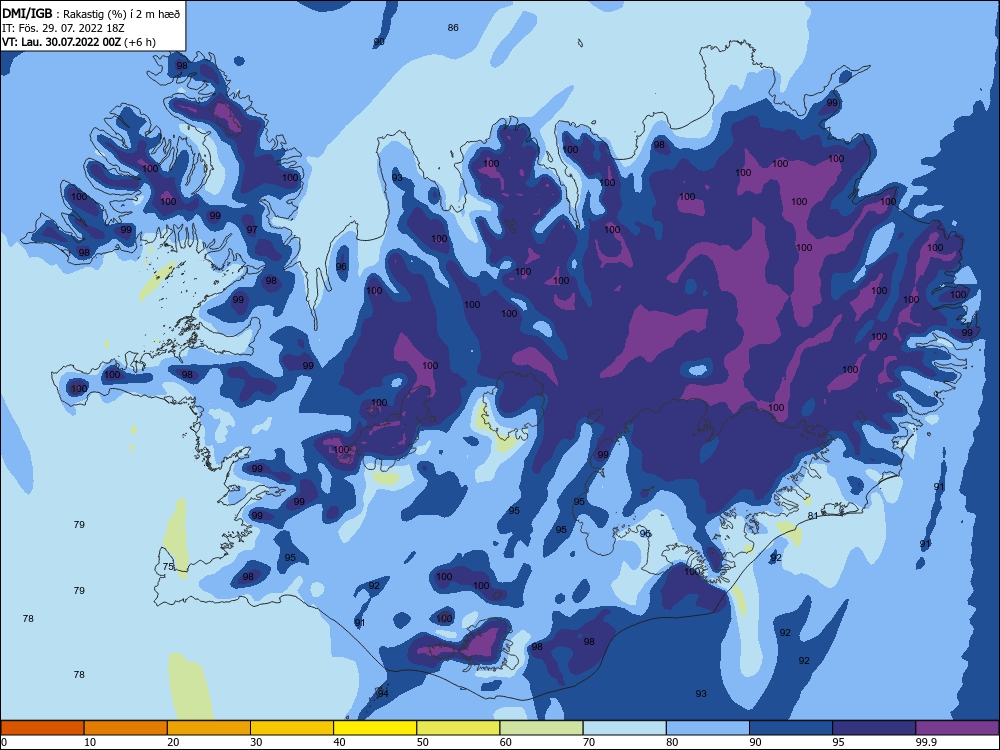Click the humidity value '75' on the map

coord(168,566)
